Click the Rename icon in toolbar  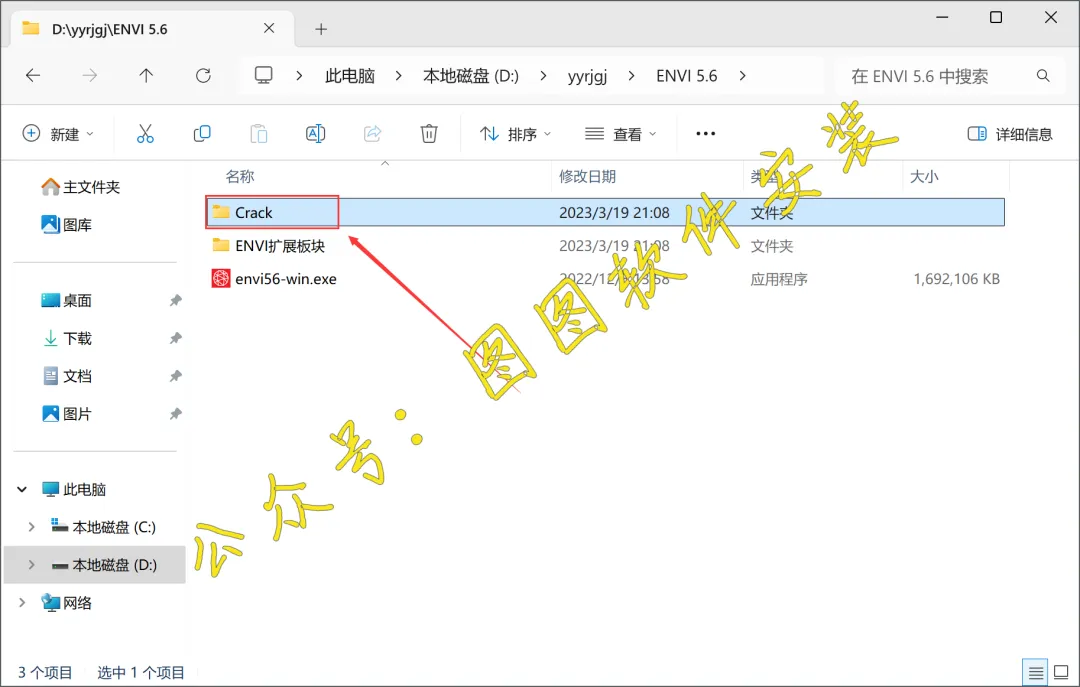click(315, 134)
